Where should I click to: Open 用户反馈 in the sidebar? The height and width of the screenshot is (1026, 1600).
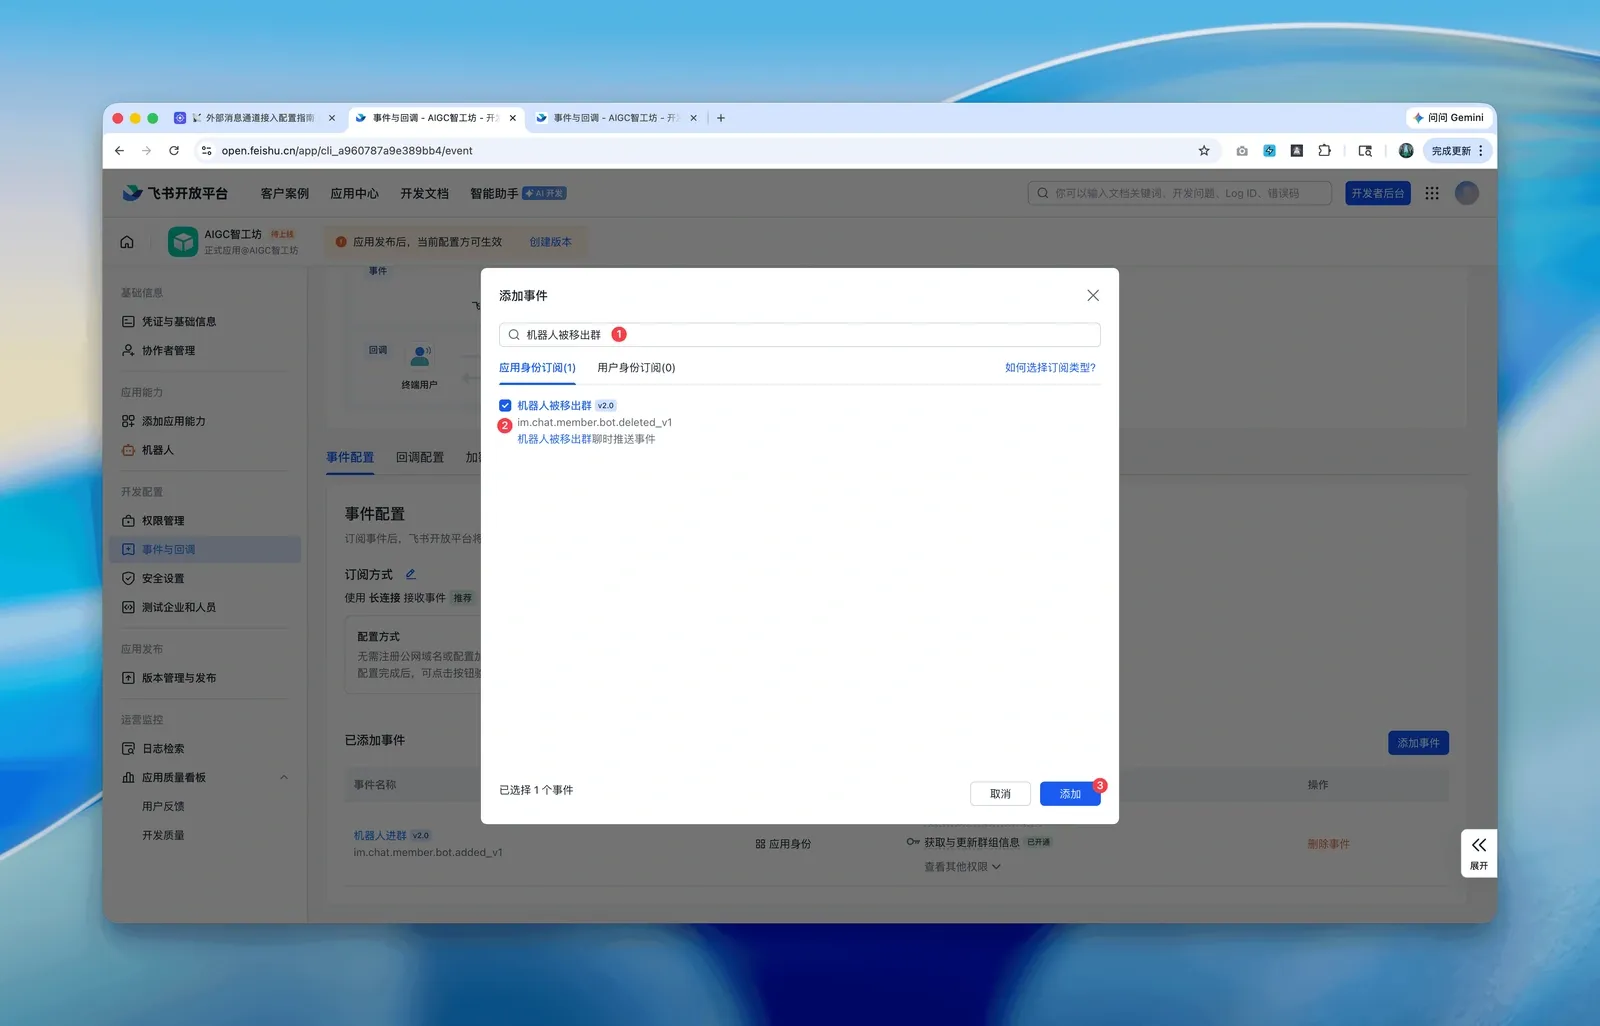point(163,807)
